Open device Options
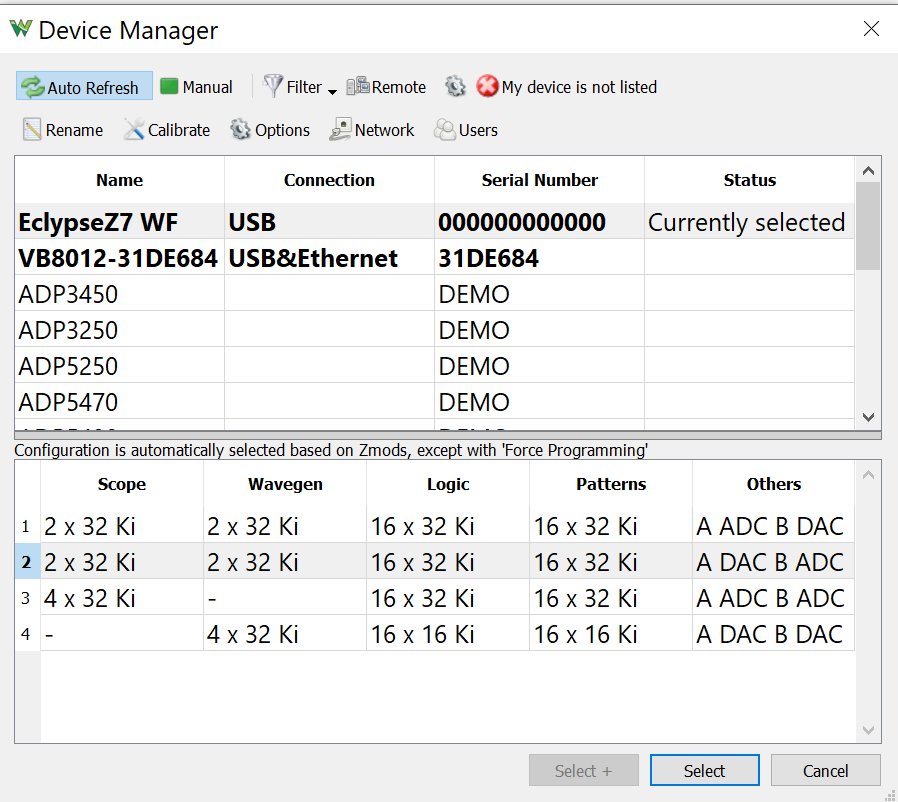This screenshot has height=802, width=898. [x=270, y=129]
